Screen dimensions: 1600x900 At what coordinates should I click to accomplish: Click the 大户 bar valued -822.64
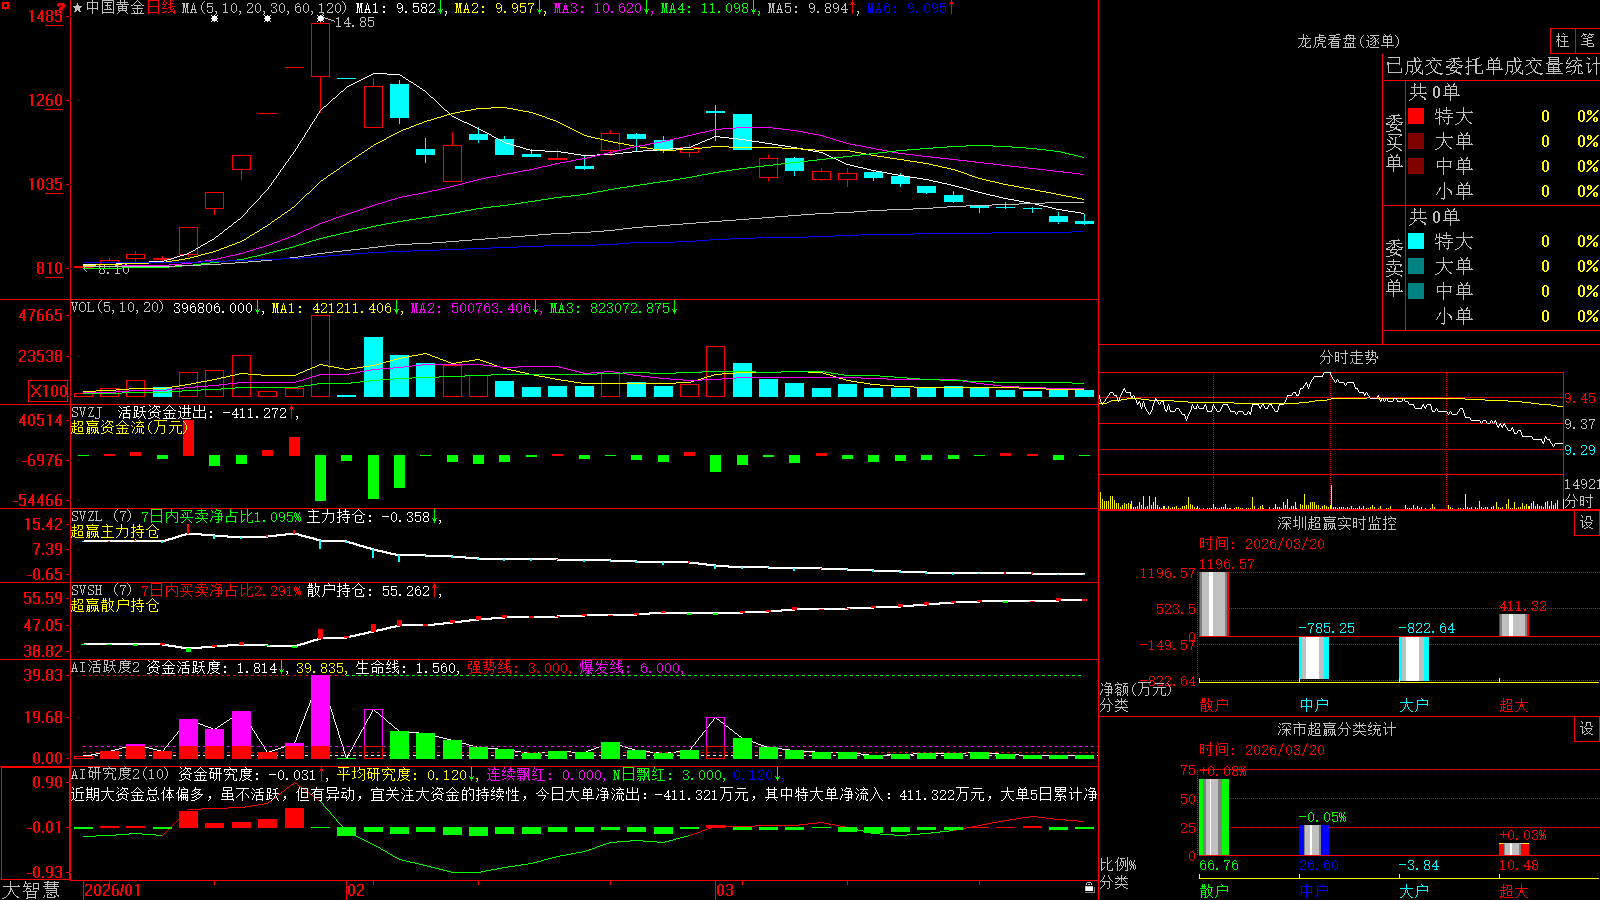(1413, 659)
